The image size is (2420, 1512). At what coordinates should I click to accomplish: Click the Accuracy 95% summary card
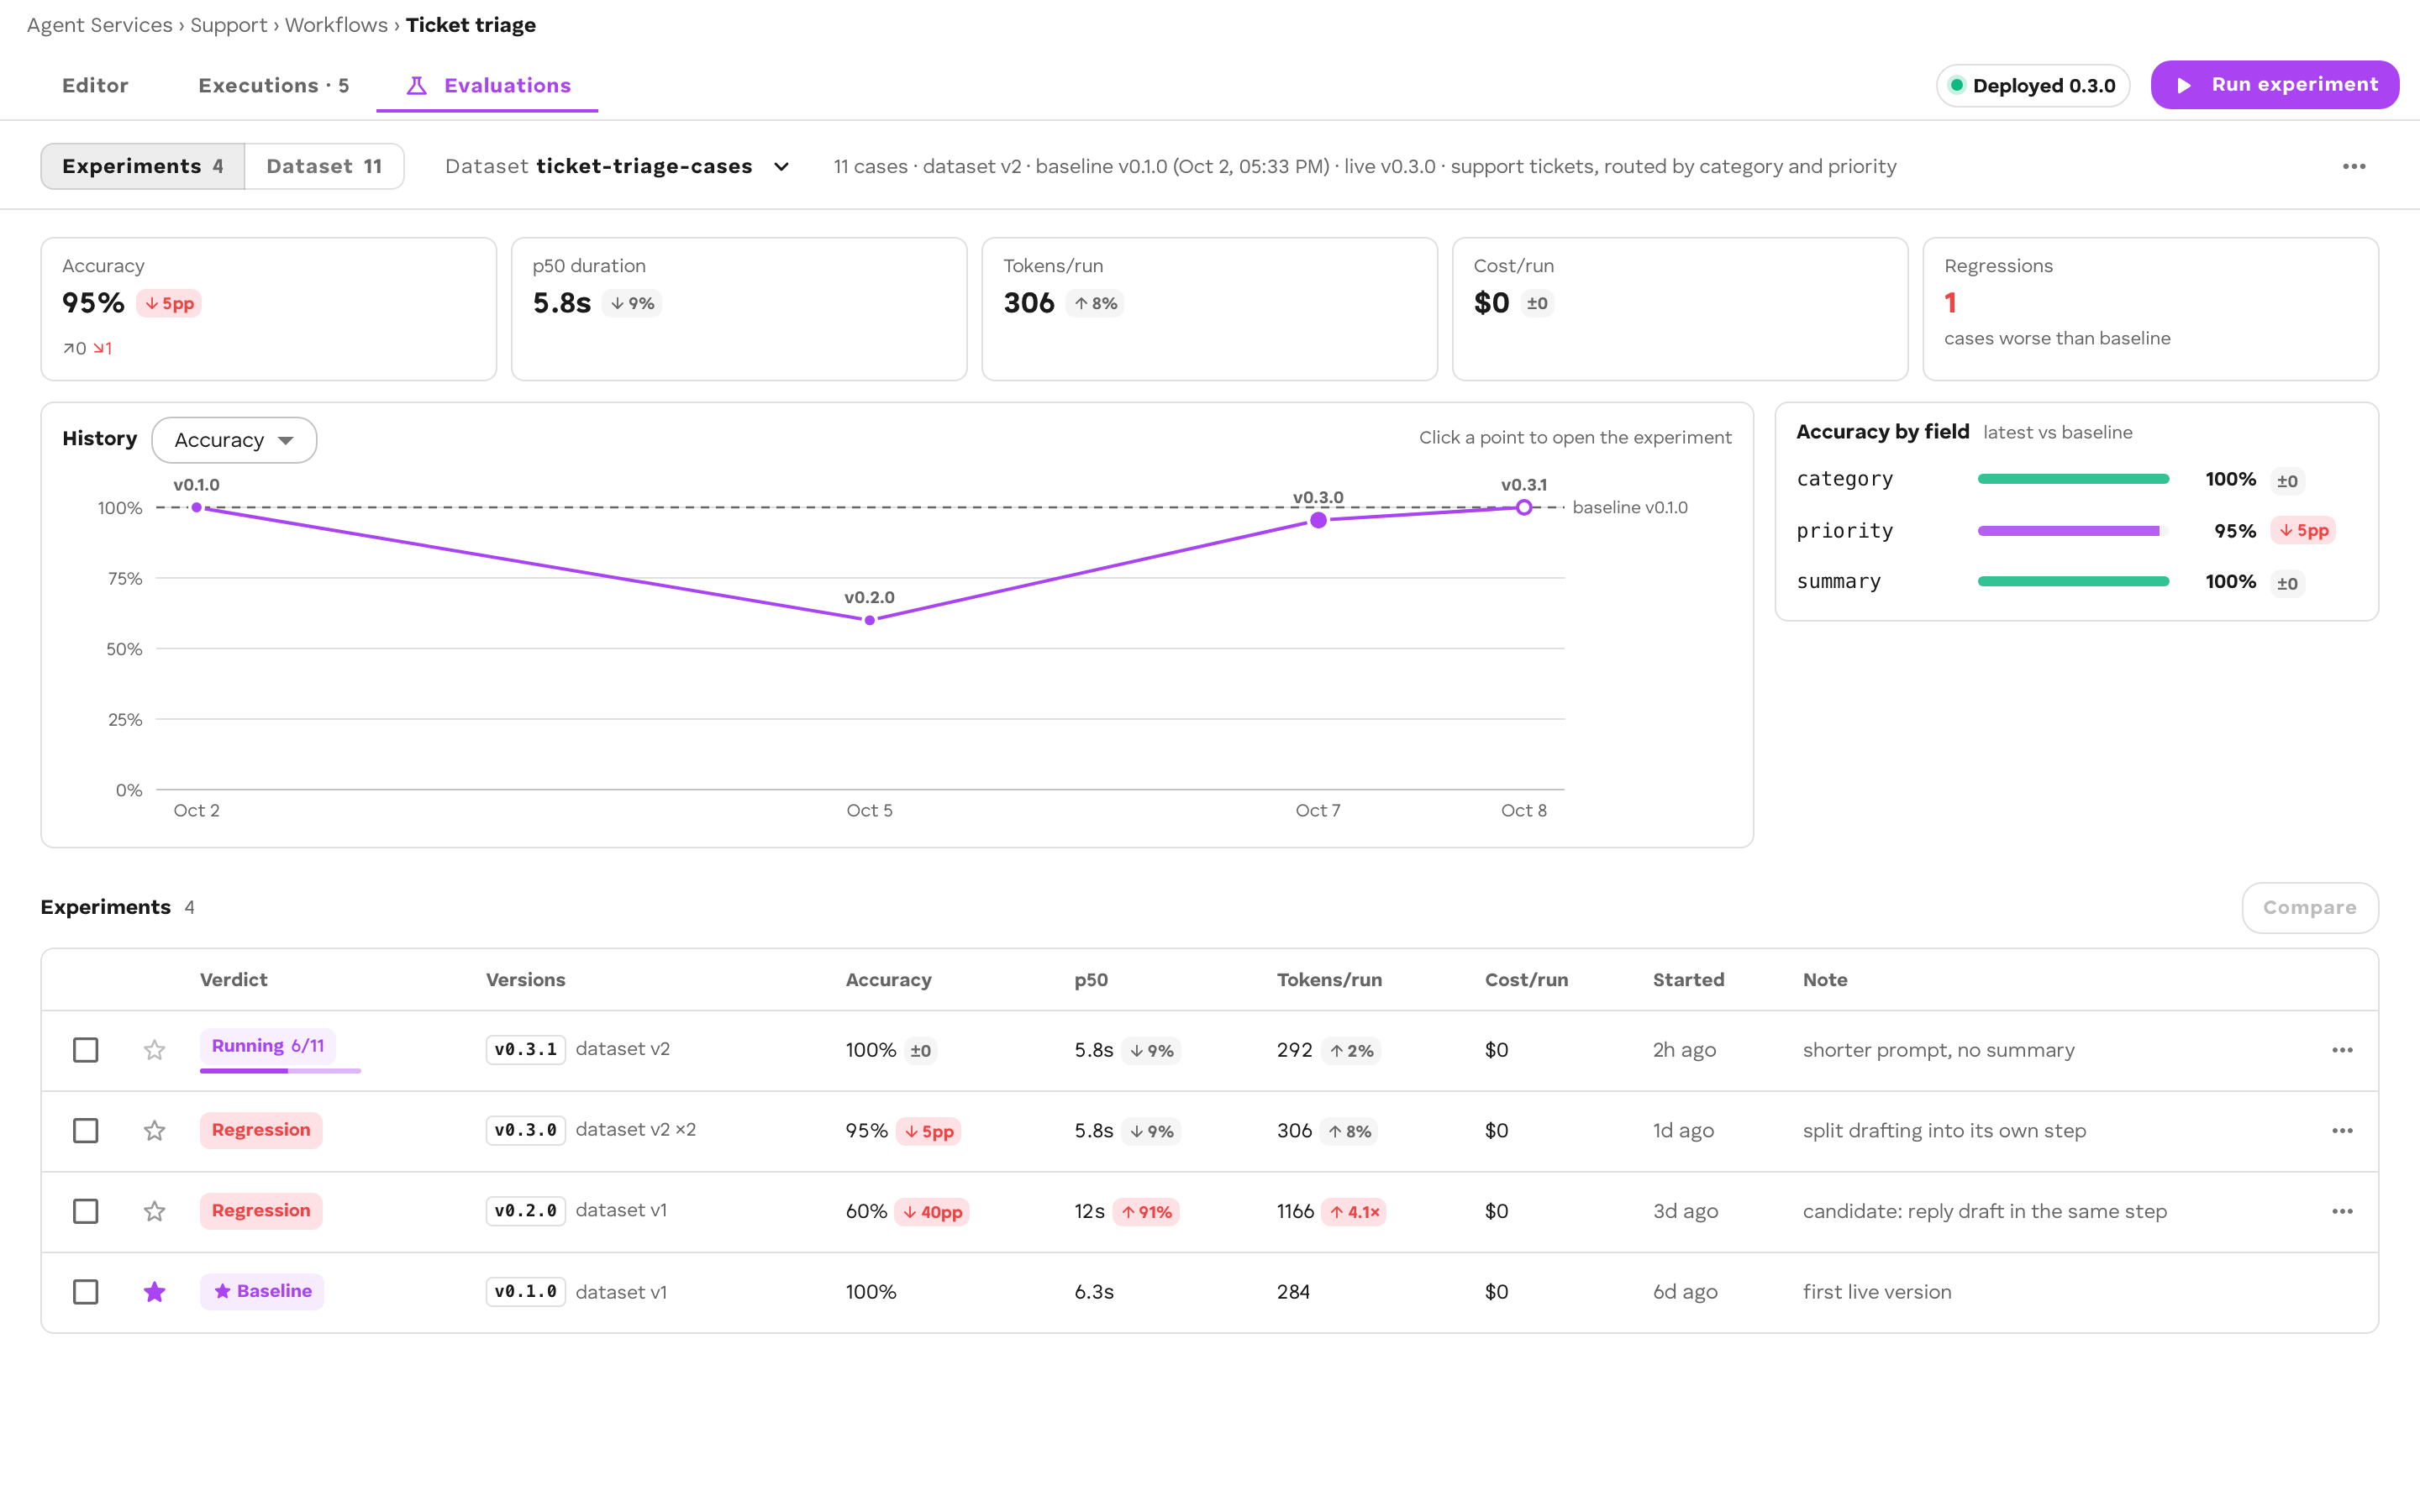pos(269,309)
